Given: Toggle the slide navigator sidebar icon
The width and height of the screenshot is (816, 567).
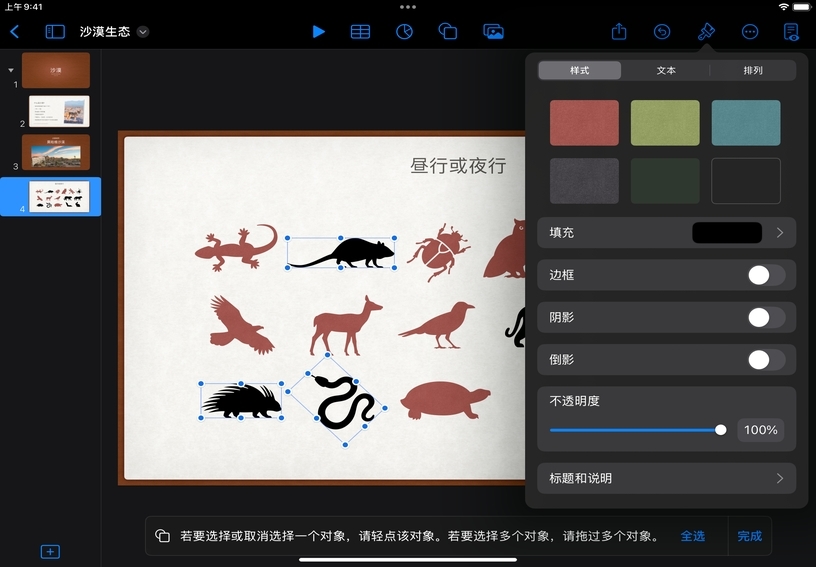Looking at the screenshot, I should coord(55,32).
